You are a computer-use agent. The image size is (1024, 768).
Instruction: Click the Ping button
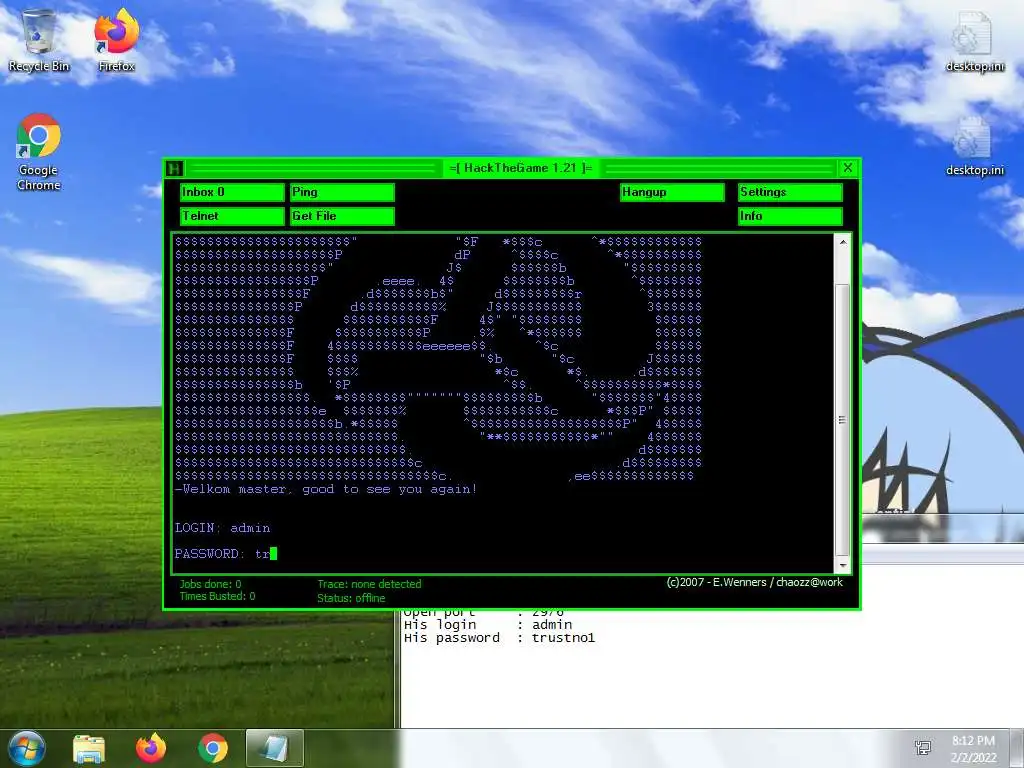pos(342,192)
